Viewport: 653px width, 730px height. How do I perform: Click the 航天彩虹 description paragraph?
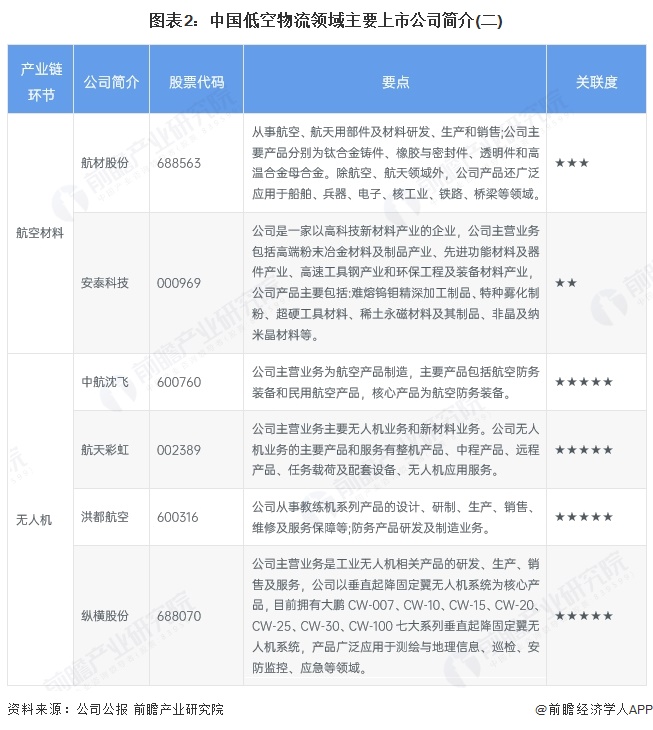click(396, 450)
